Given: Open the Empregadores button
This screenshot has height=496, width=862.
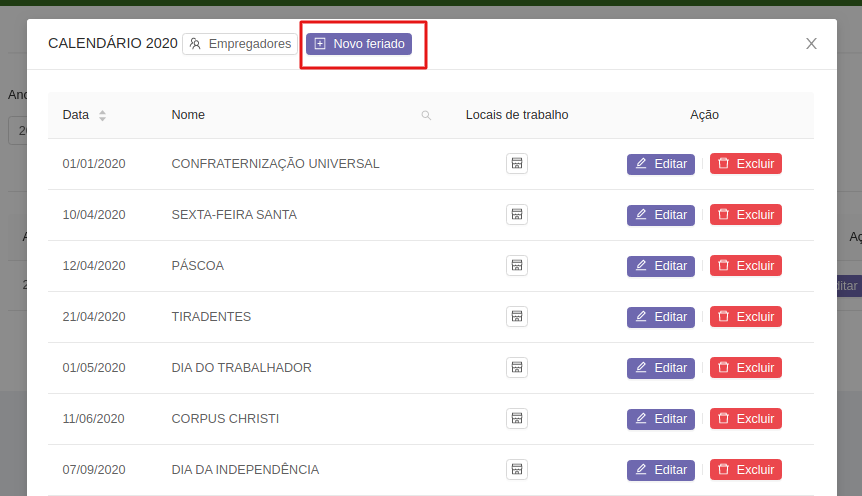Looking at the screenshot, I should (240, 44).
